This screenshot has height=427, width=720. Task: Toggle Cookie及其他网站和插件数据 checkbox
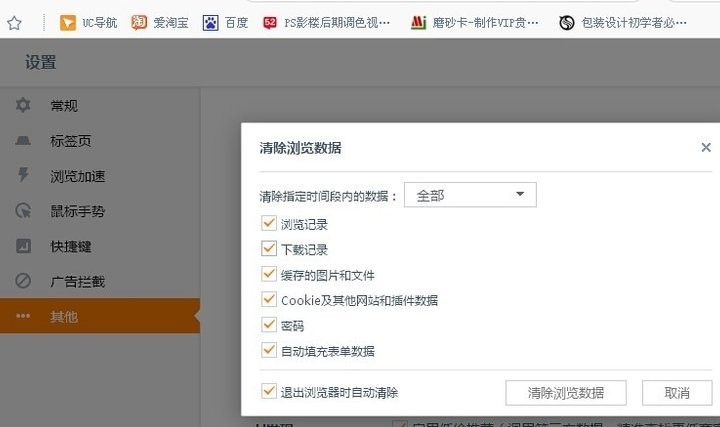(x=269, y=299)
